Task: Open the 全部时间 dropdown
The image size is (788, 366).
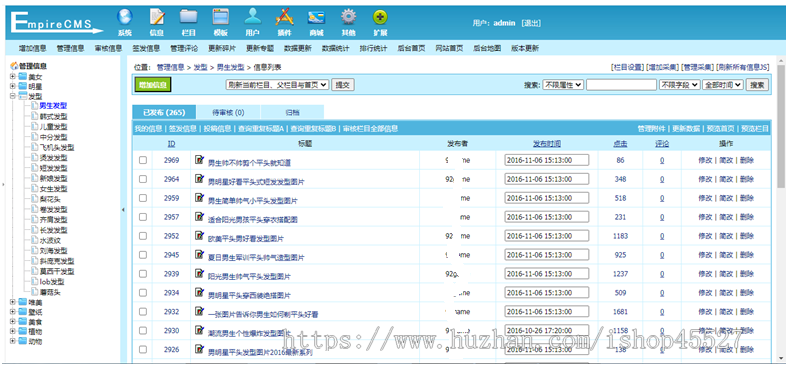Action: (723, 85)
